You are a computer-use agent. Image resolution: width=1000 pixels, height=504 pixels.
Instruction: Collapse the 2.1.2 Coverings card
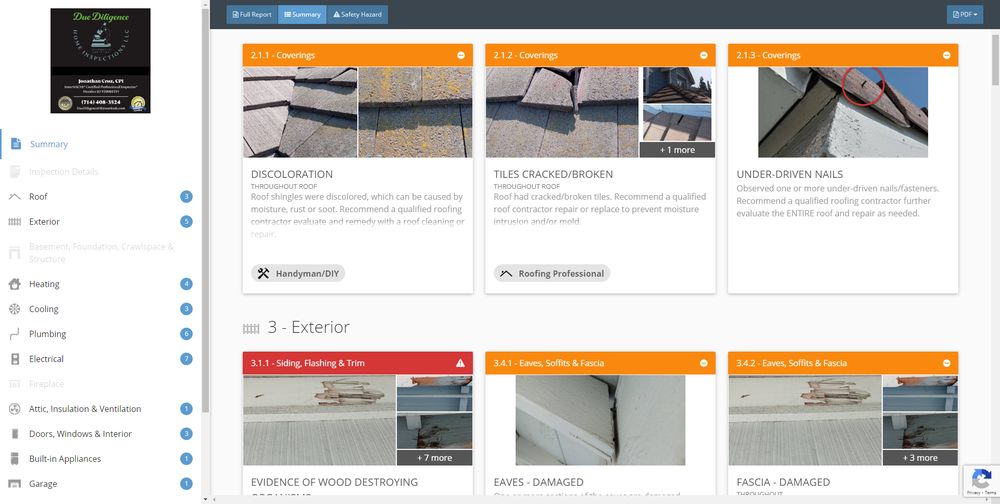(x=703, y=56)
